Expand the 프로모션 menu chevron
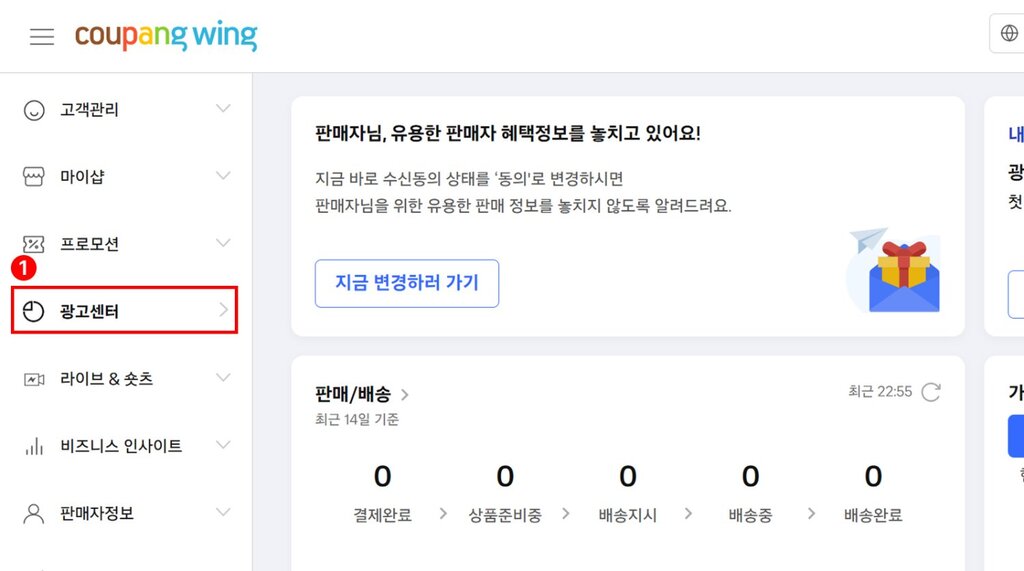 point(223,243)
